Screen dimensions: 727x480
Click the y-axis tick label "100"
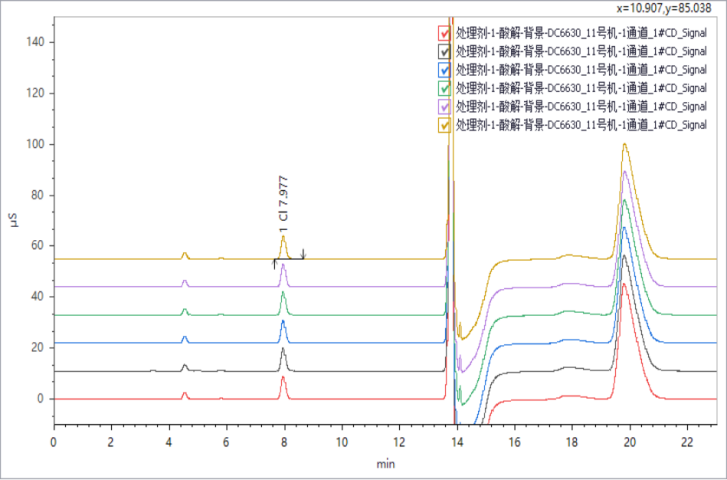37,144
